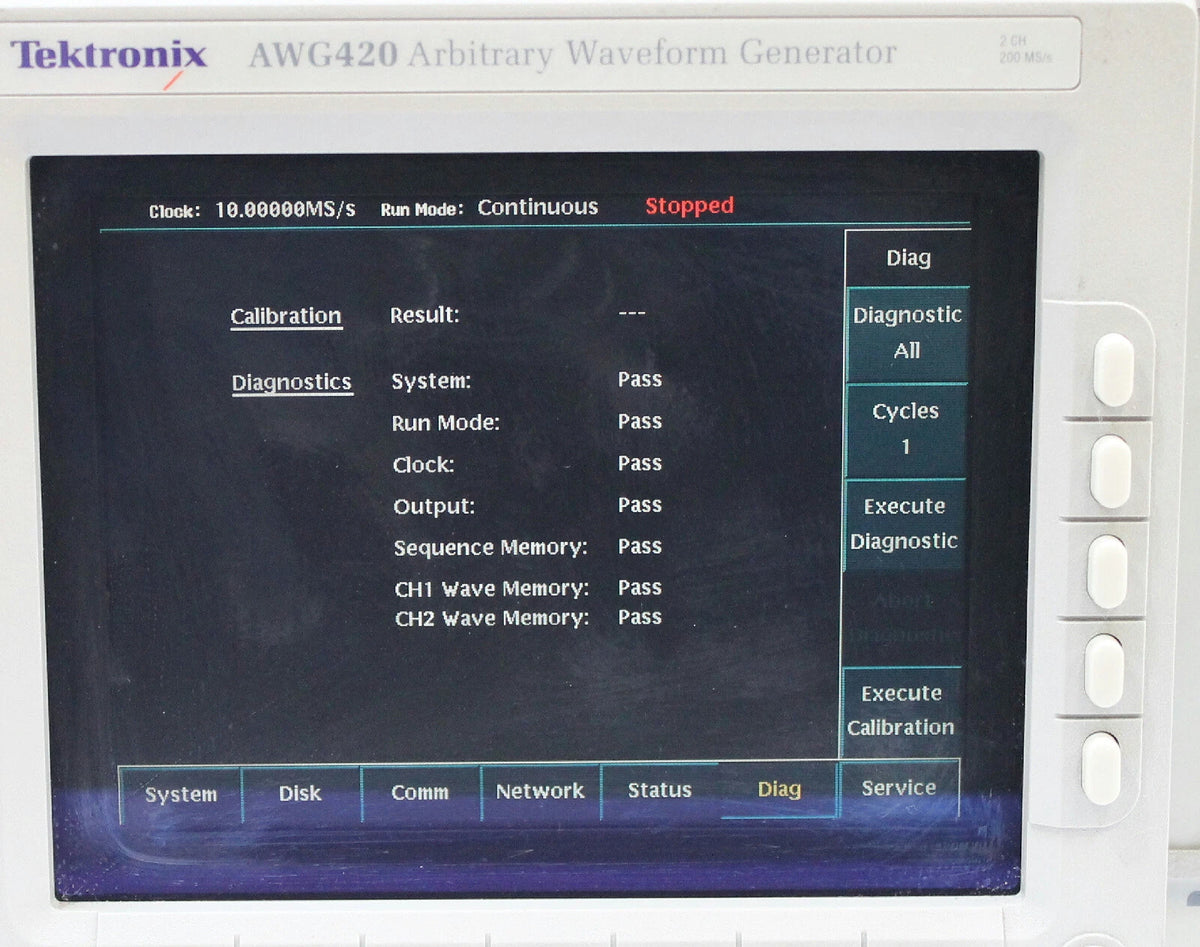
Task: Click the Pass result next to Output
Action: click(x=640, y=505)
